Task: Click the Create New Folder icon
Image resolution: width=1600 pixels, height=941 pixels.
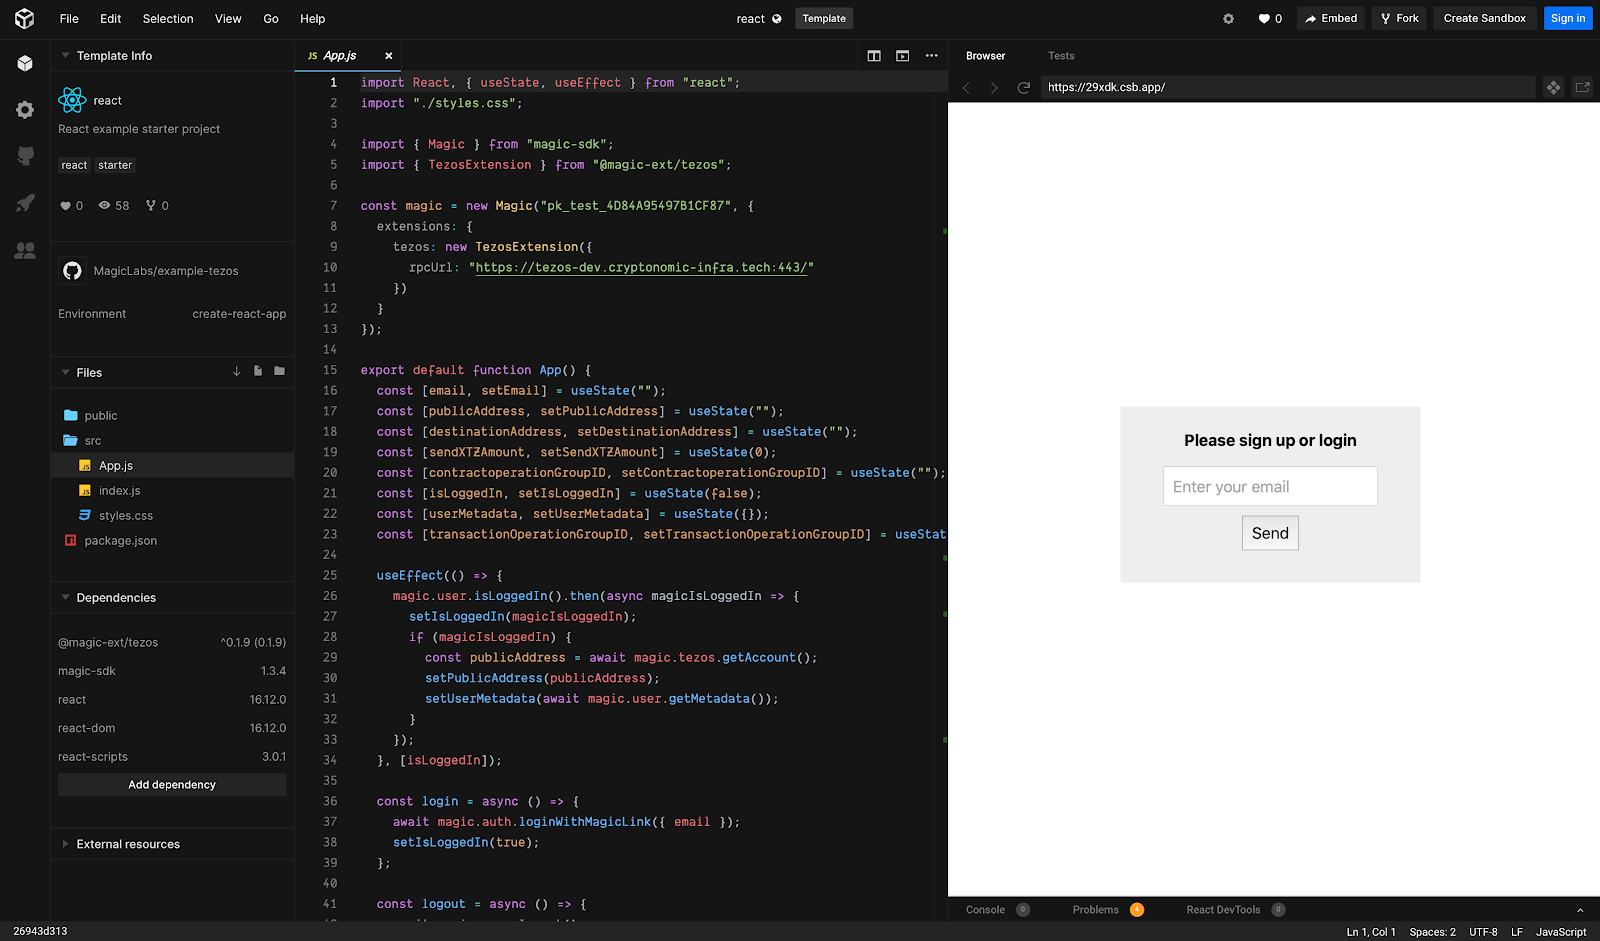Action: pos(279,370)
